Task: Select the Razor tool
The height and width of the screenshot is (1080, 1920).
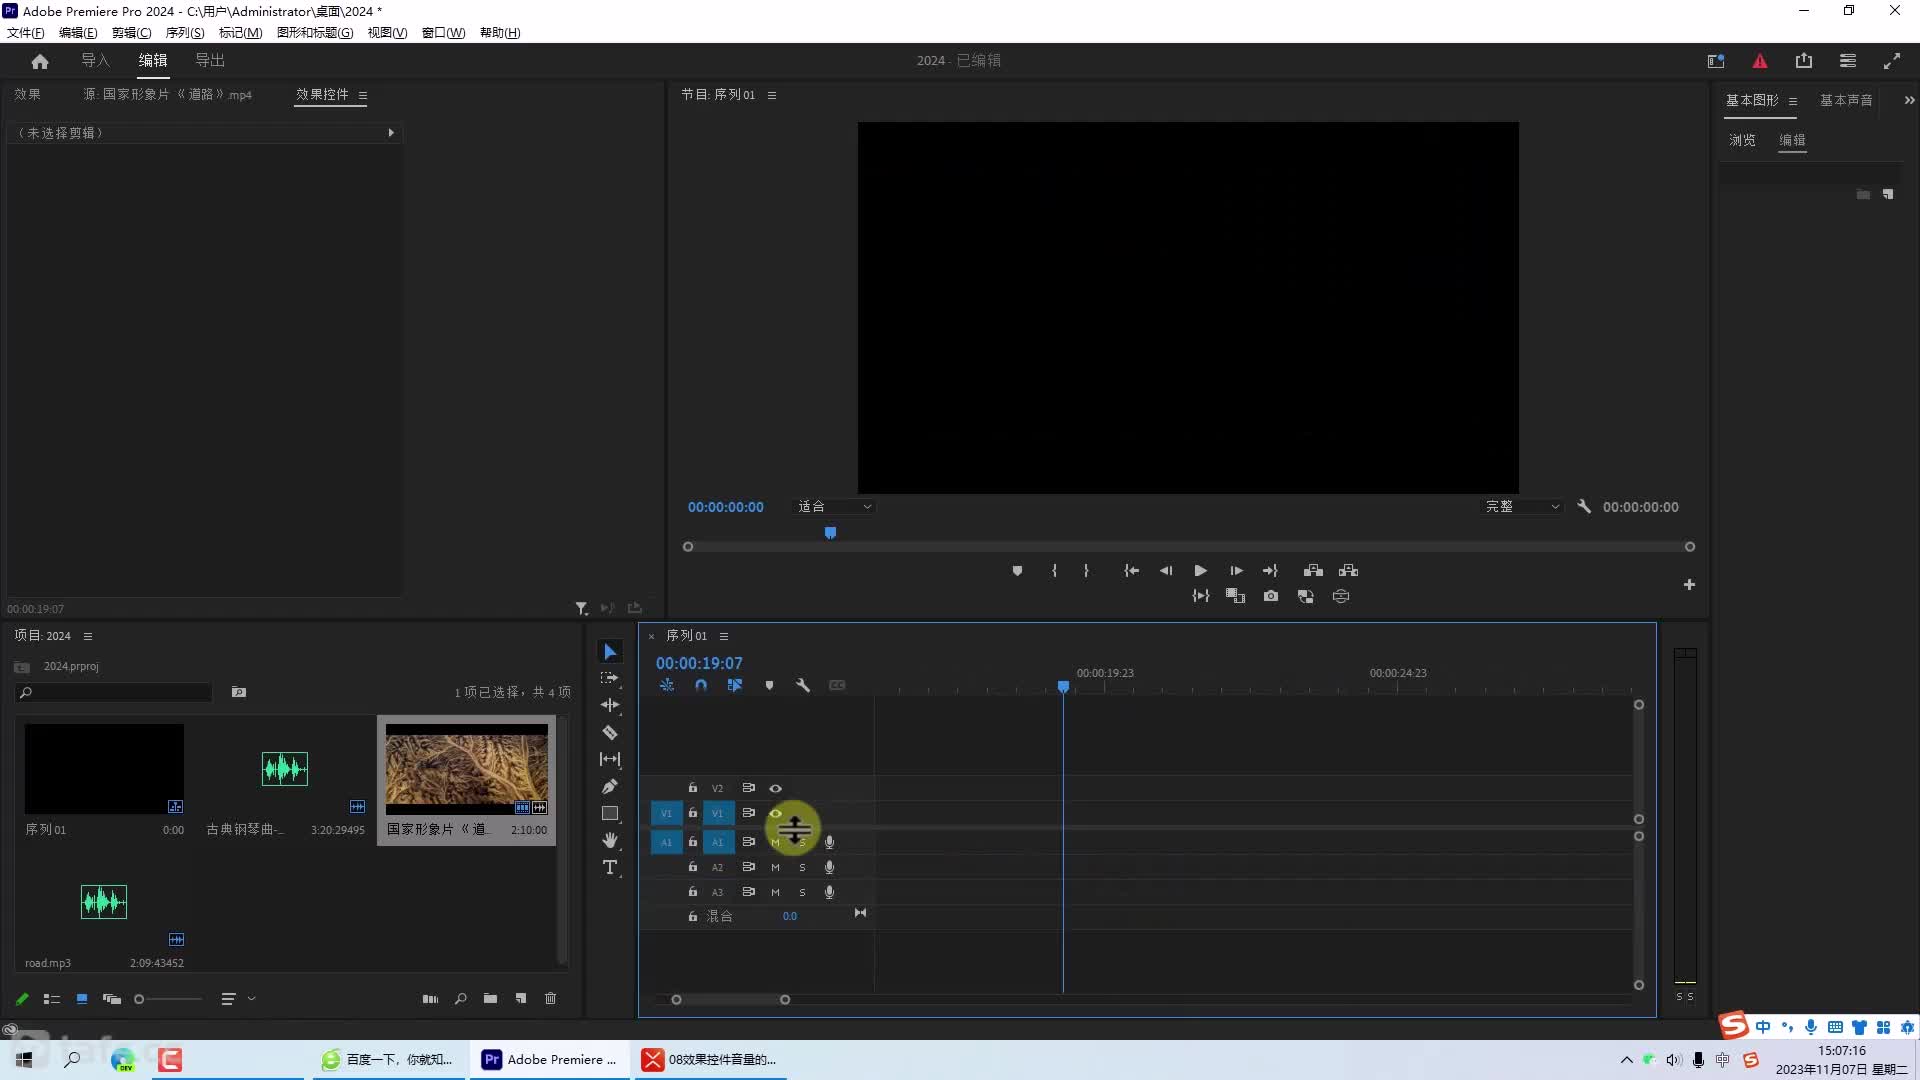Action: tap(610, 732)
